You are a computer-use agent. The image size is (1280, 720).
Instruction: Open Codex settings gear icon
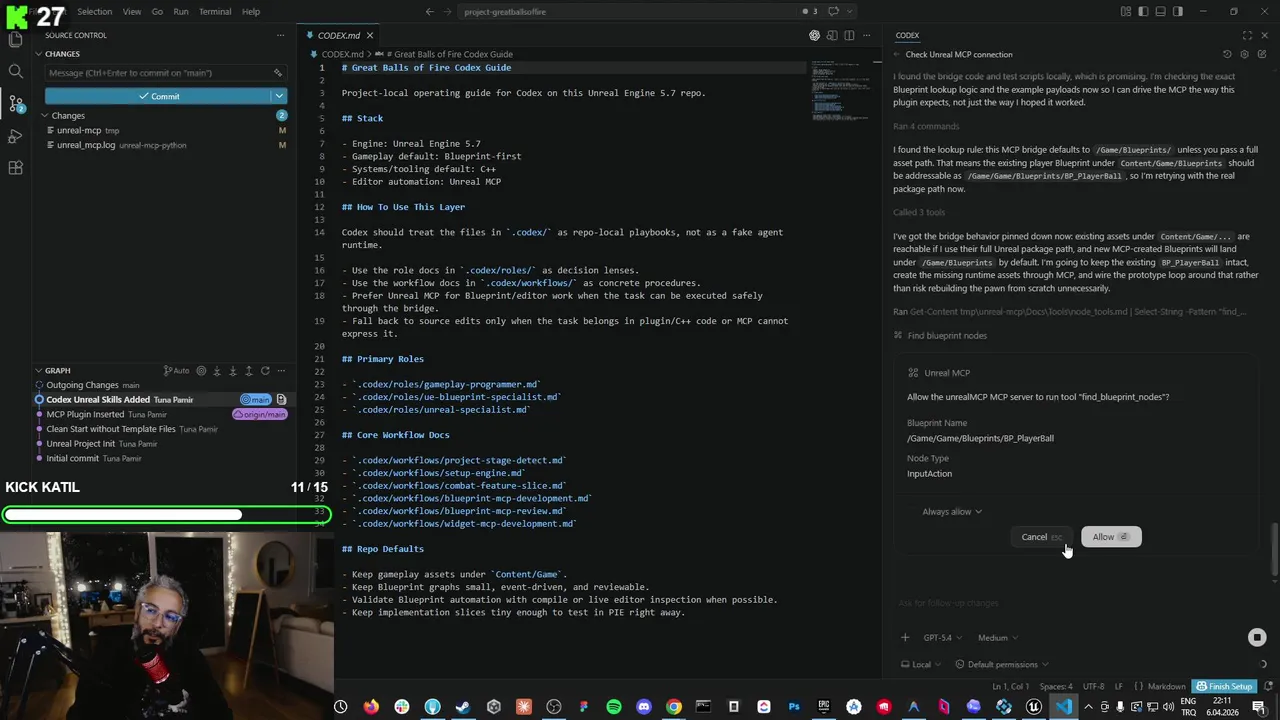[x=1244, y=54]
